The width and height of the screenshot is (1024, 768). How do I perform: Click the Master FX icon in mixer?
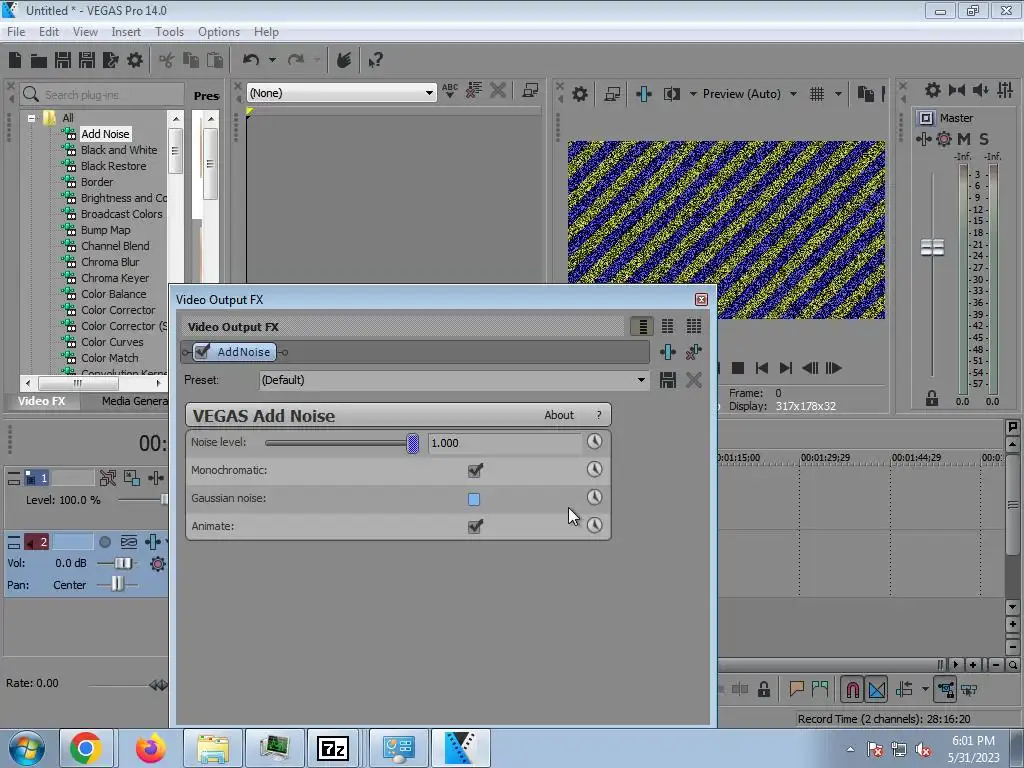pyautogui.click(x=923, y=138)
